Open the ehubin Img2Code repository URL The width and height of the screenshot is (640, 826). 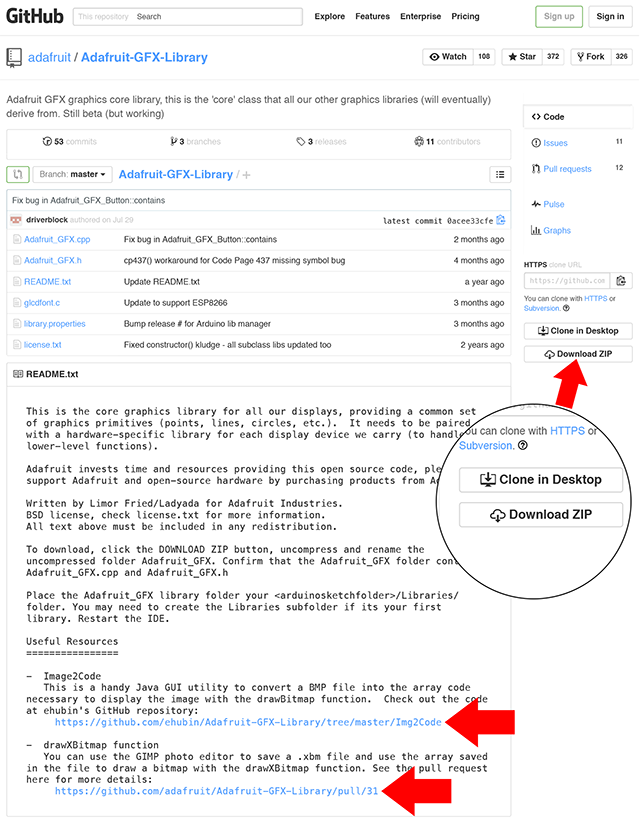pos(248,722)
